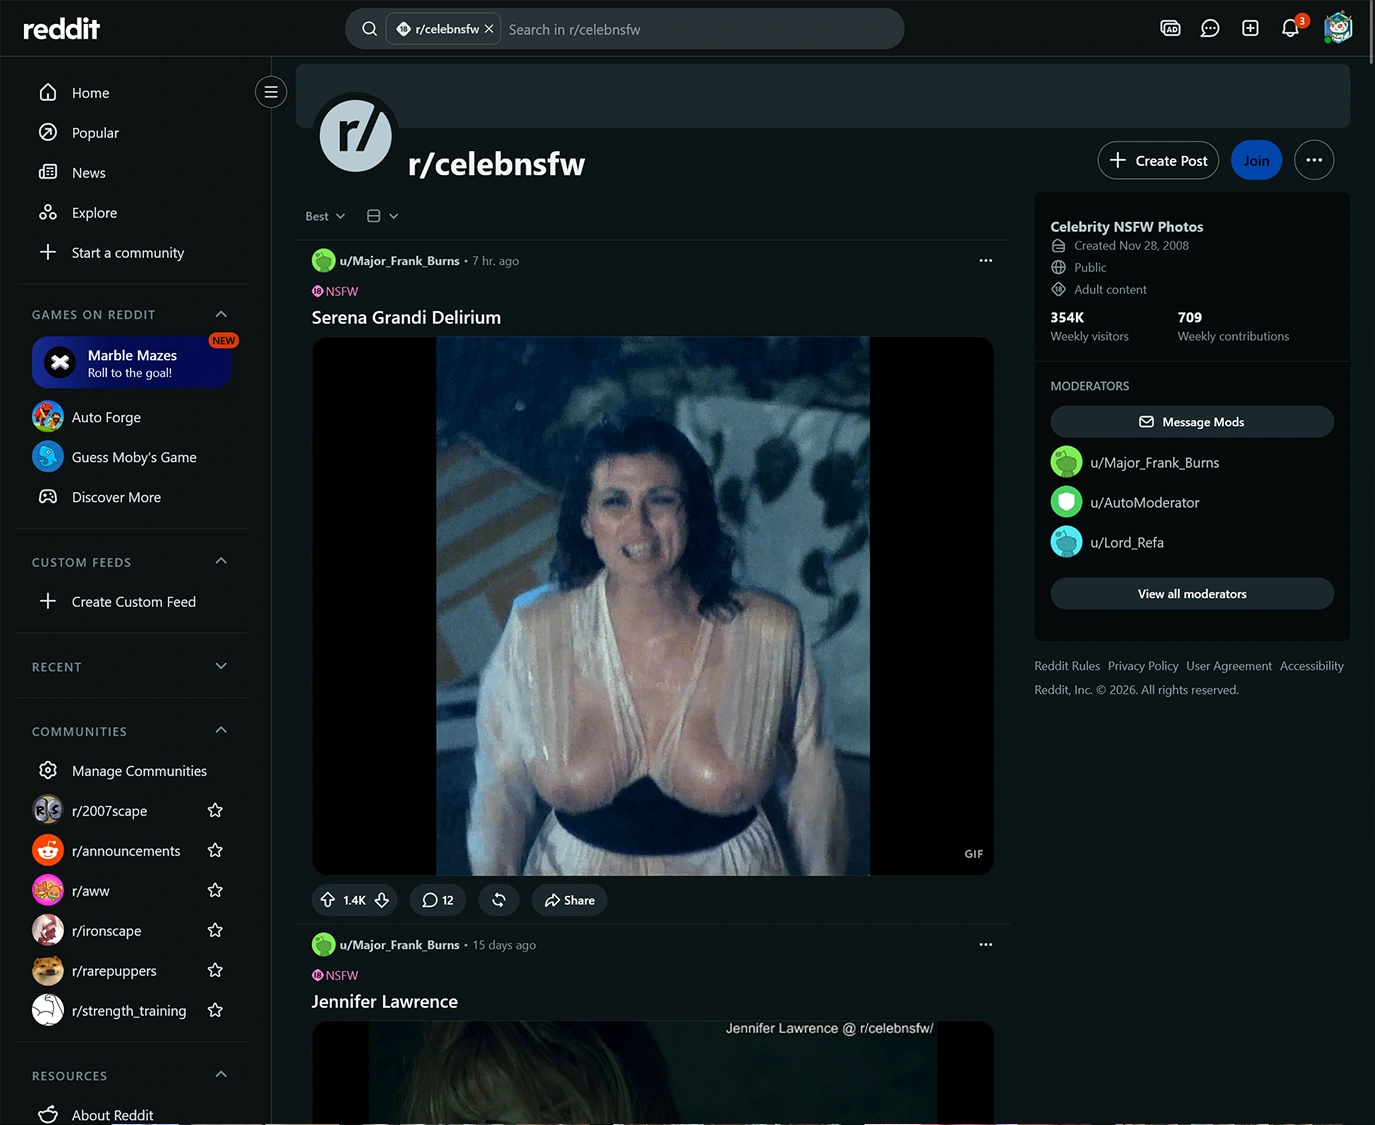
Task: Open the Best sort dropdown
Action: click(325, 216)
